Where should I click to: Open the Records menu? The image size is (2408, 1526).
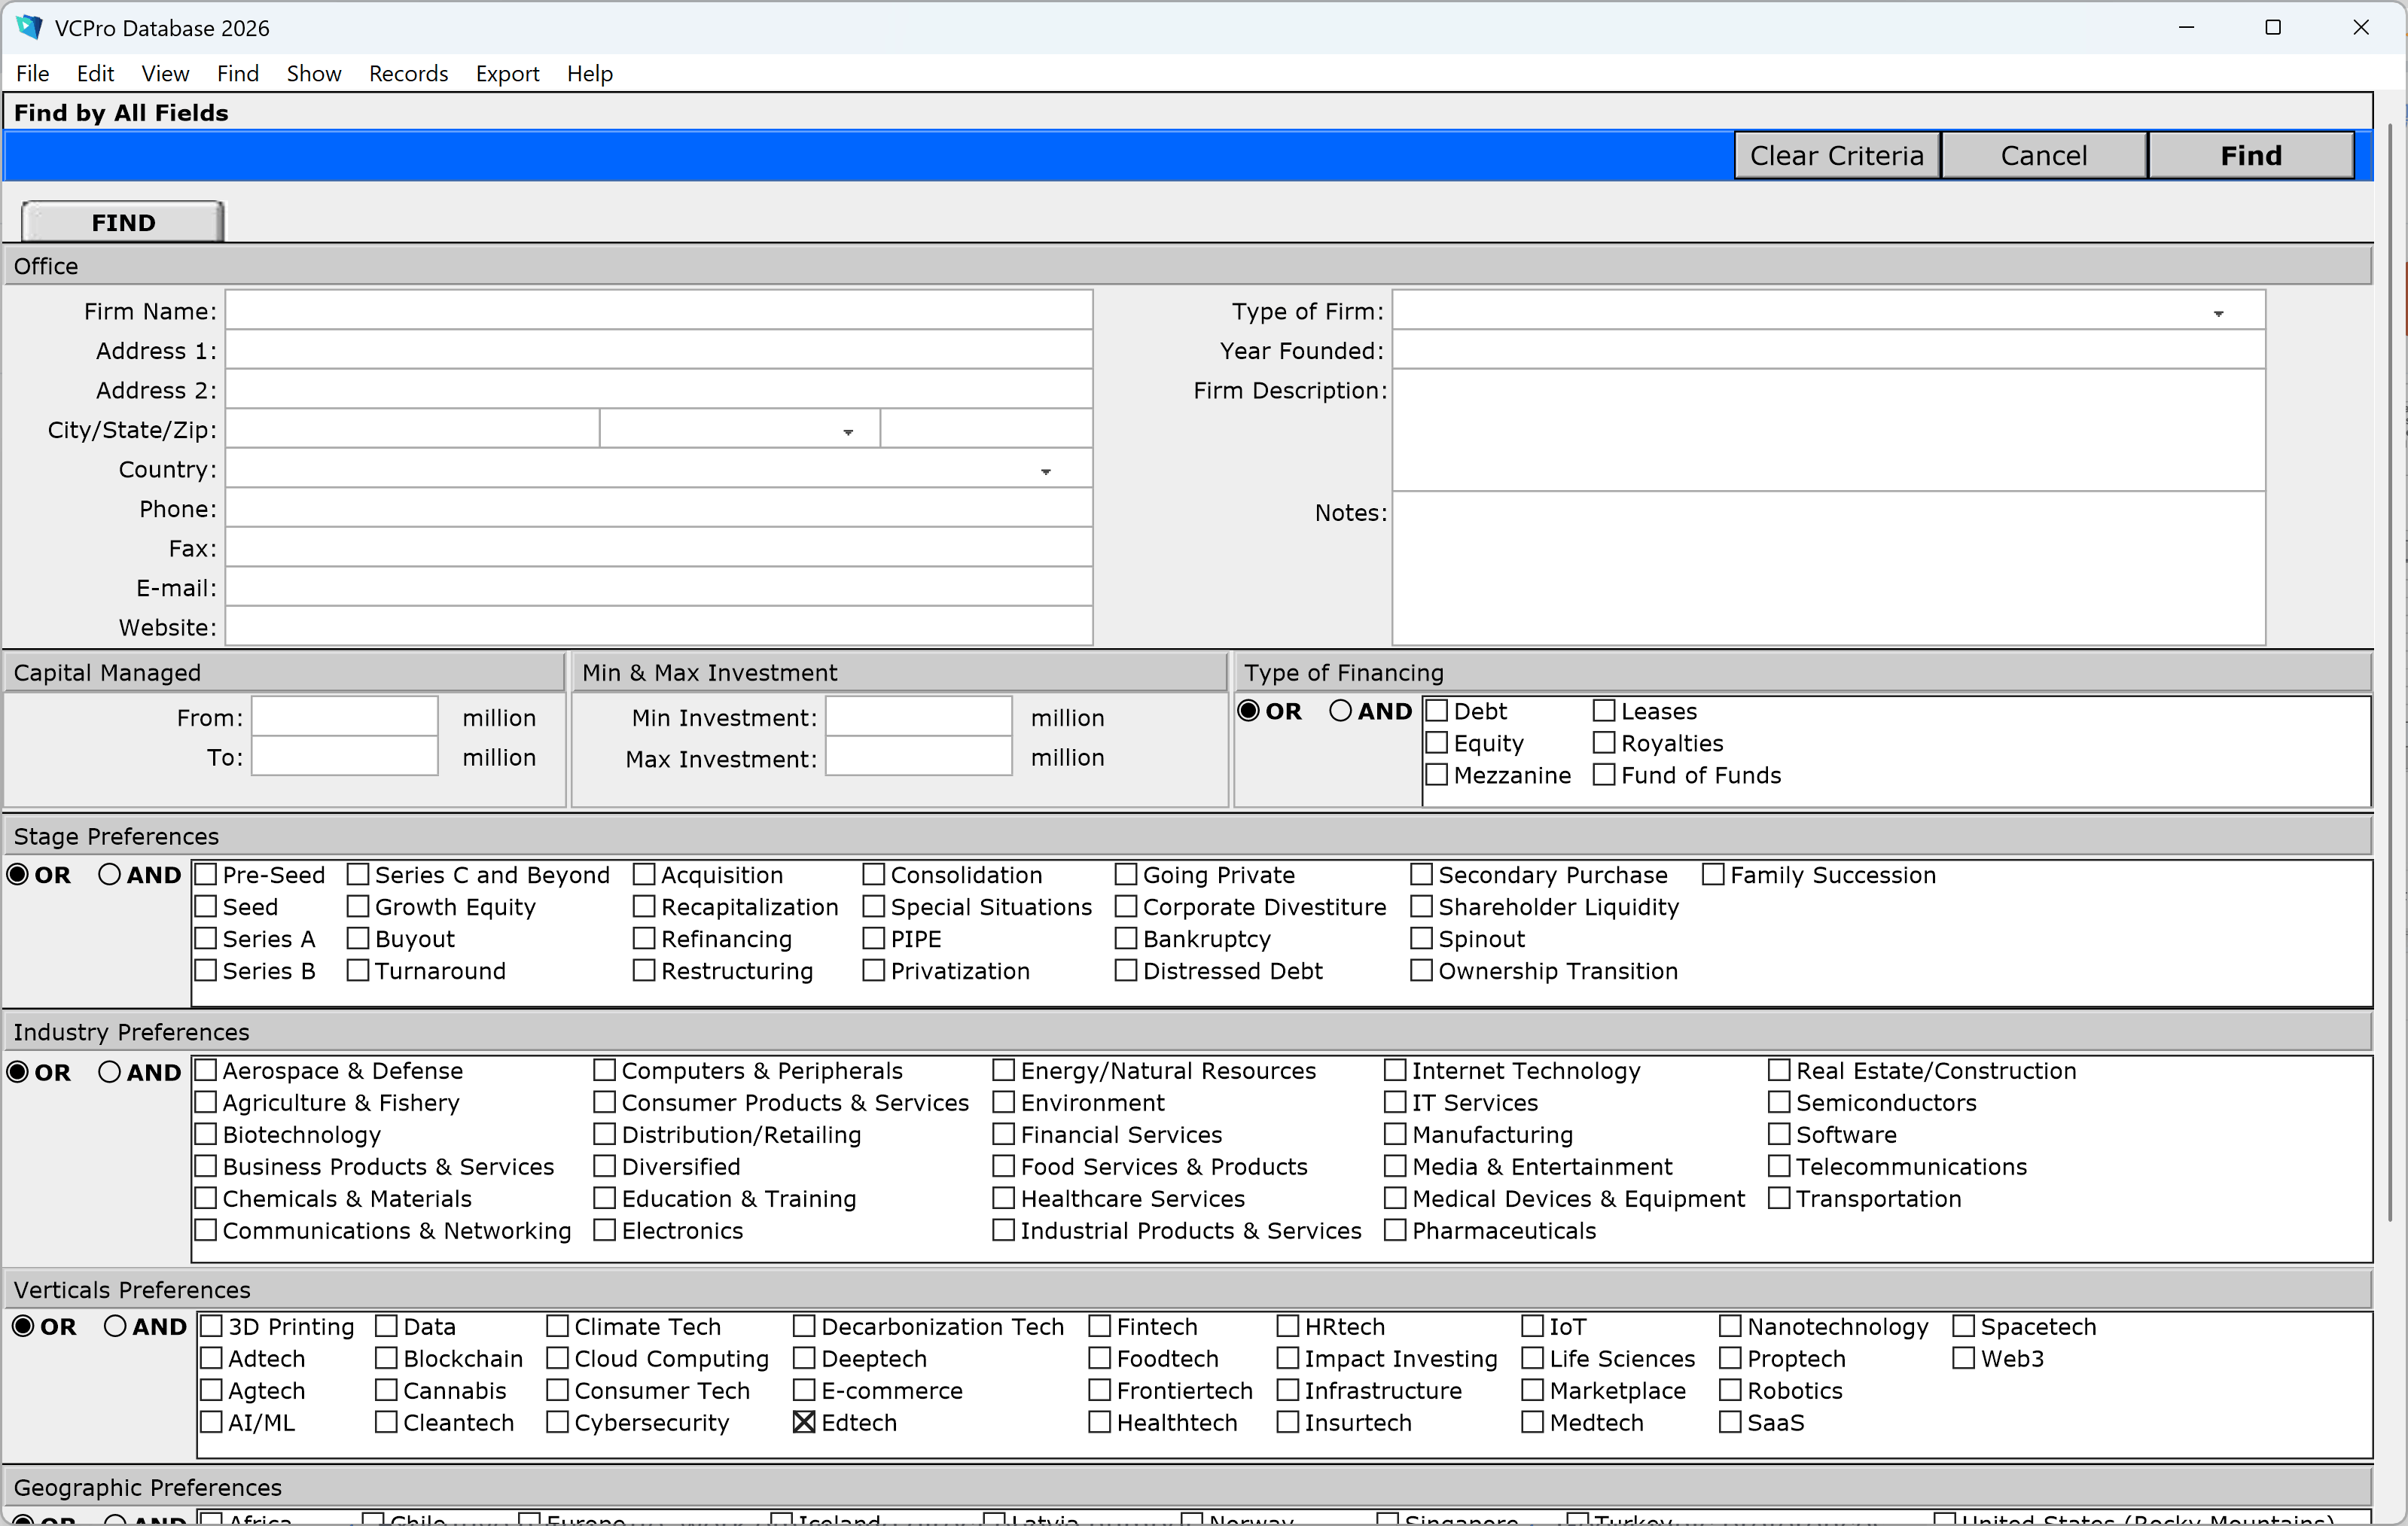(x=408, y=73)
